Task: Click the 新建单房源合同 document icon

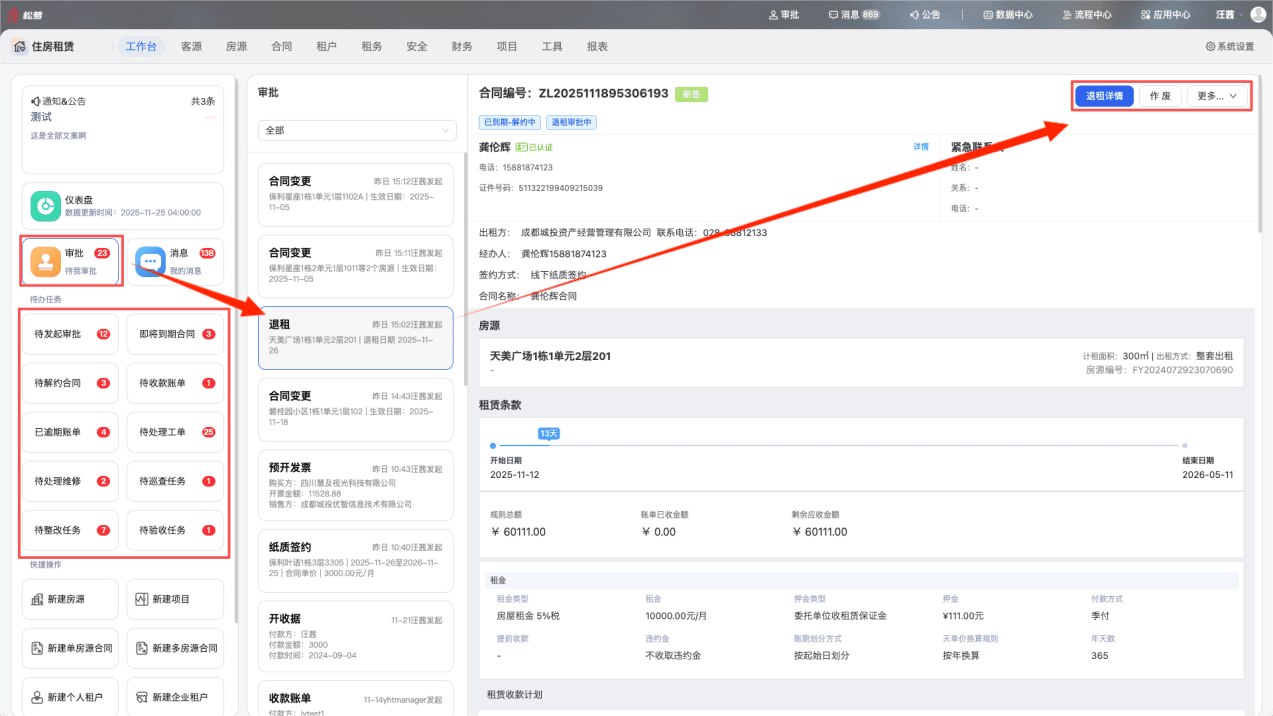Action: click(38, 648)
